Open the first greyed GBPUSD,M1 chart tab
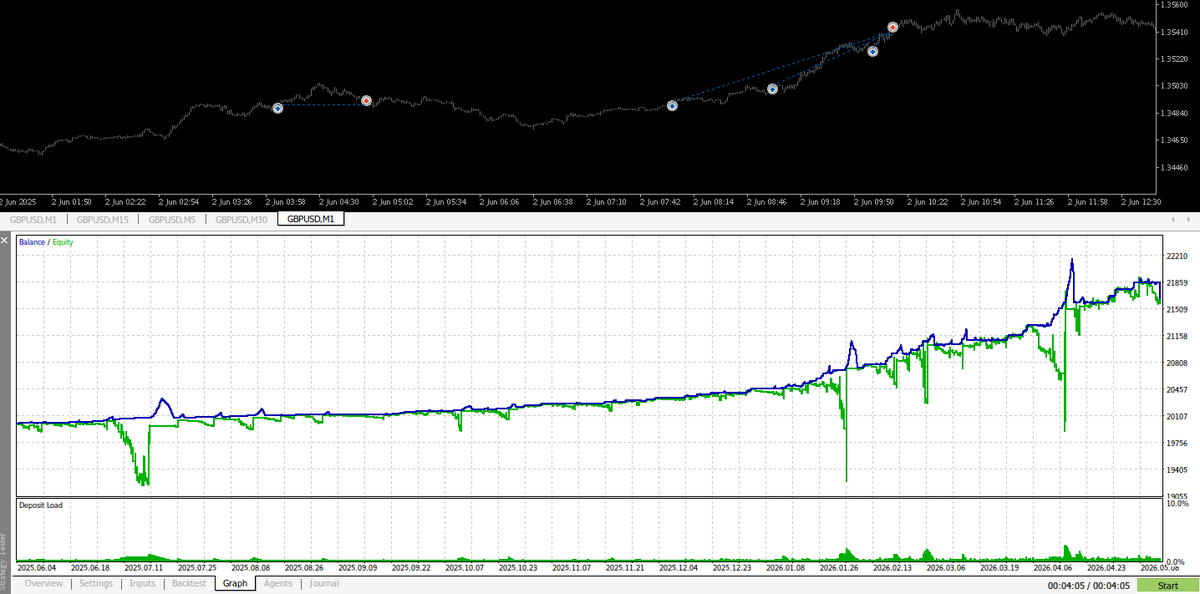The image size is (1200, 594). pos(33,219)
